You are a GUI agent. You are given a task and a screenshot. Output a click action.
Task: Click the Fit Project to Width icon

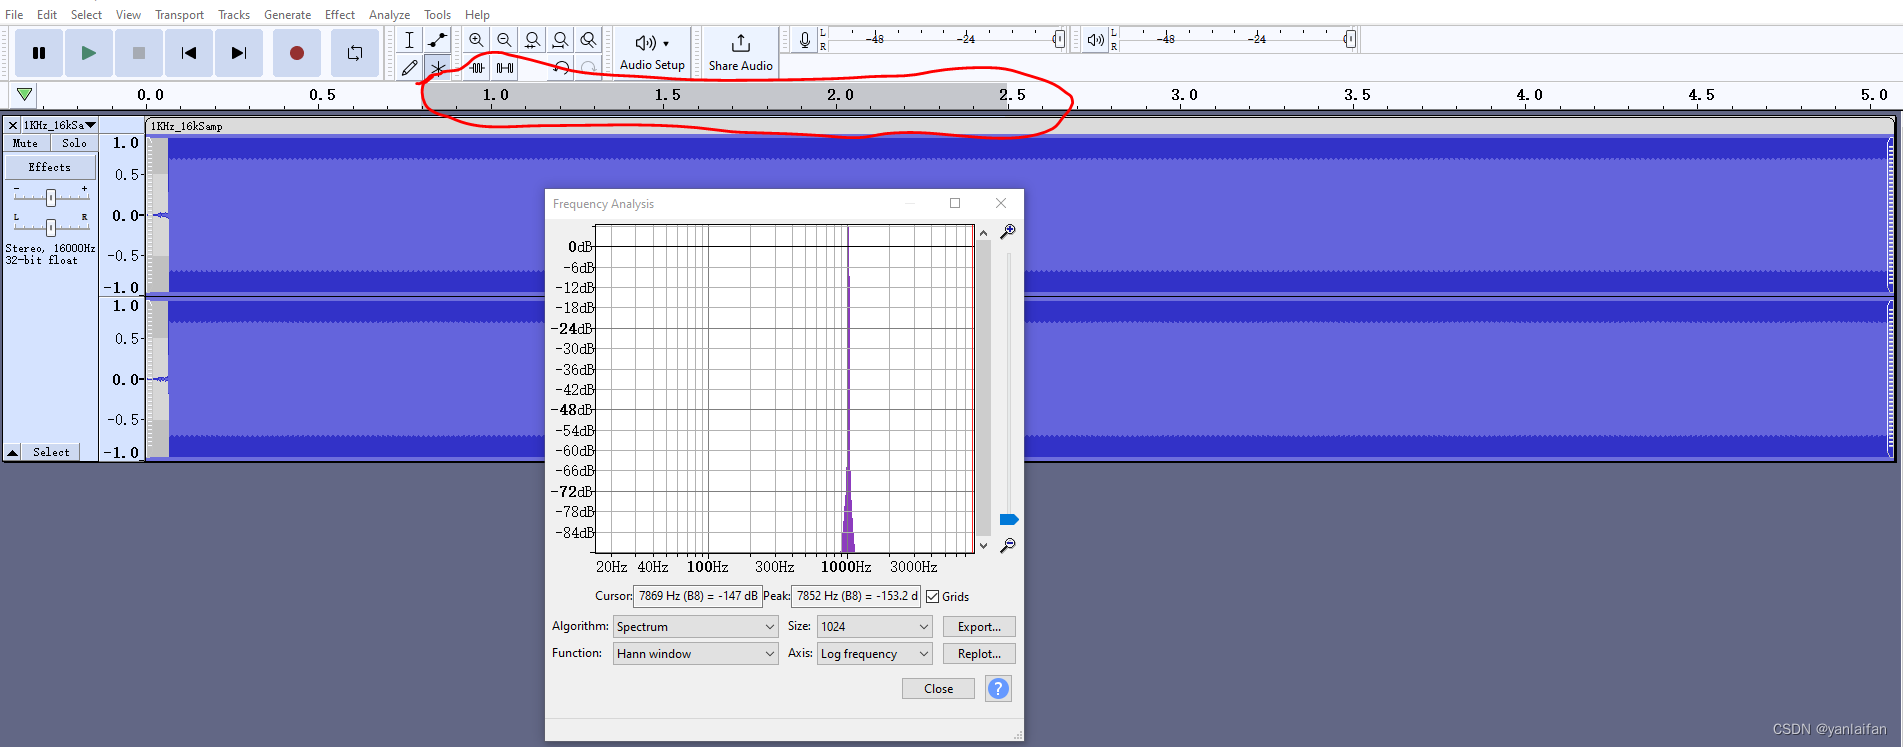coord(560,40)
